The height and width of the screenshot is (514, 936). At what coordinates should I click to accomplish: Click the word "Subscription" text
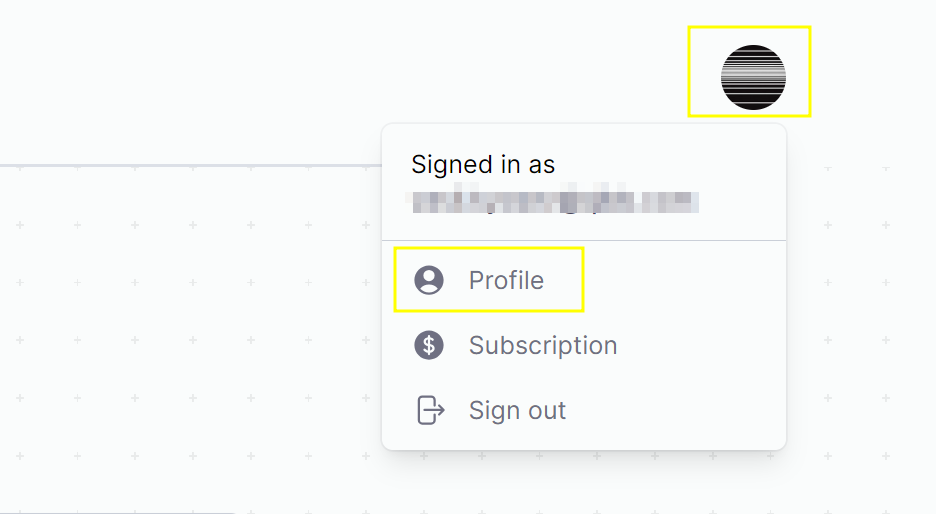(x=543, y=345)
